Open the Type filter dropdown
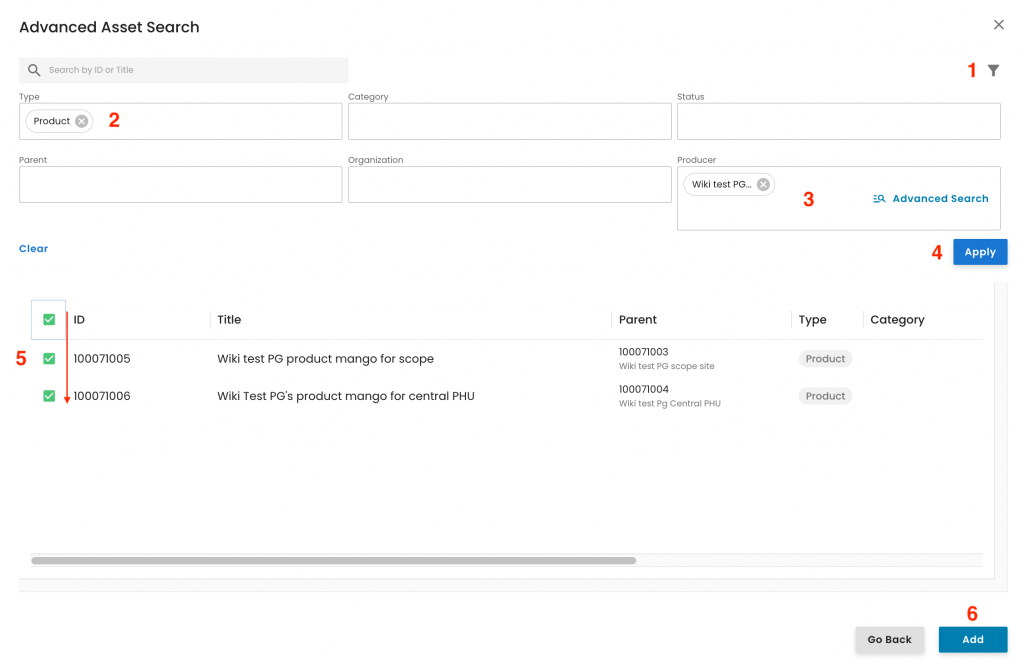 click(x=220, y=121)
